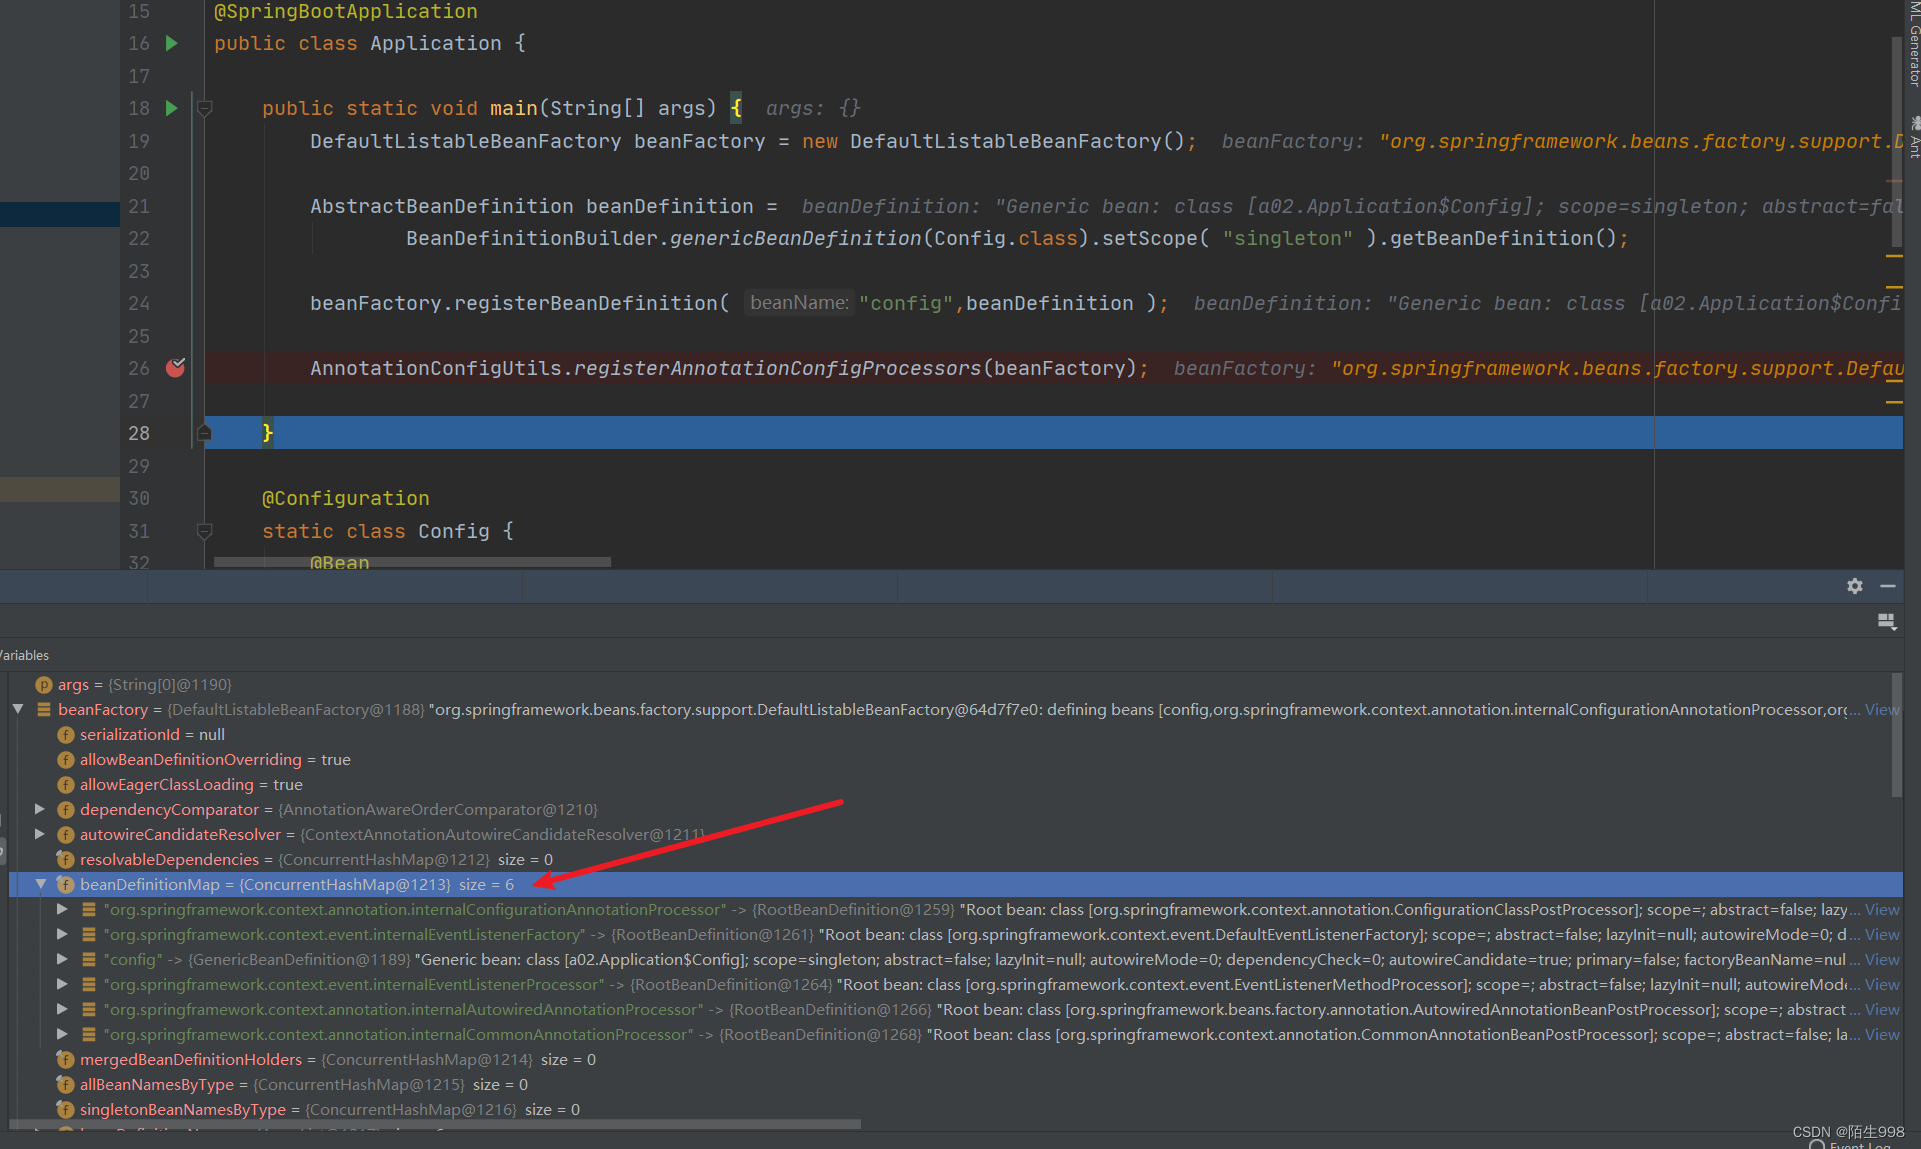Click line number 24 in gutter
The height and width of the screenshot is (1149, 1921).
139,303
